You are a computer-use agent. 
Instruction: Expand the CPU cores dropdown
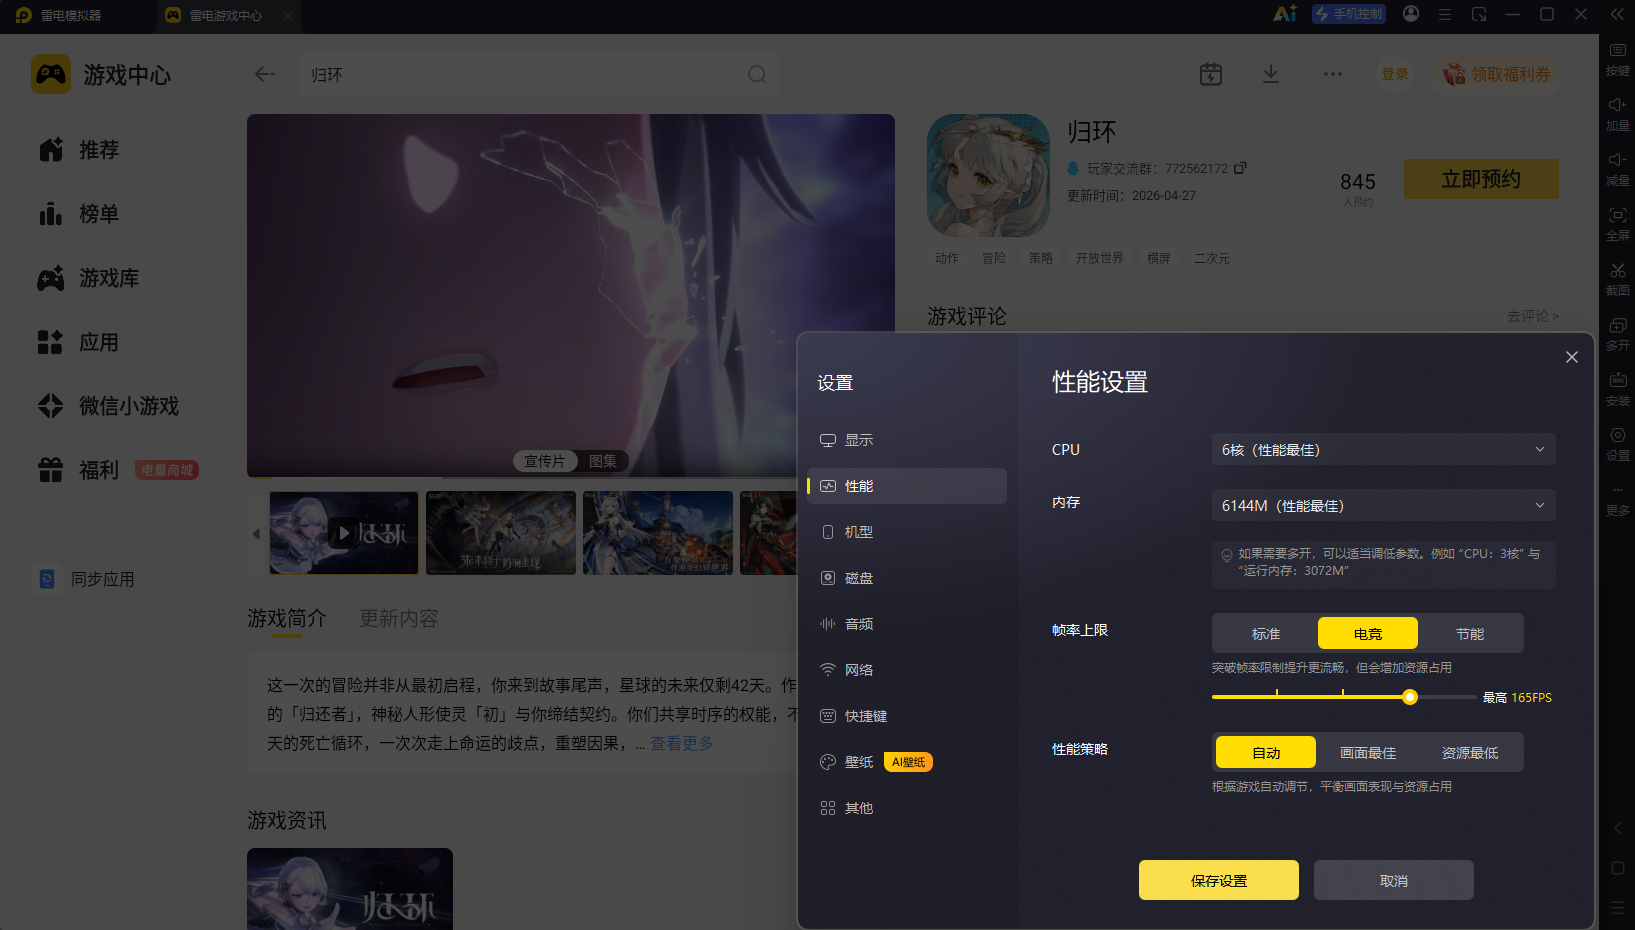point(1384,450)
